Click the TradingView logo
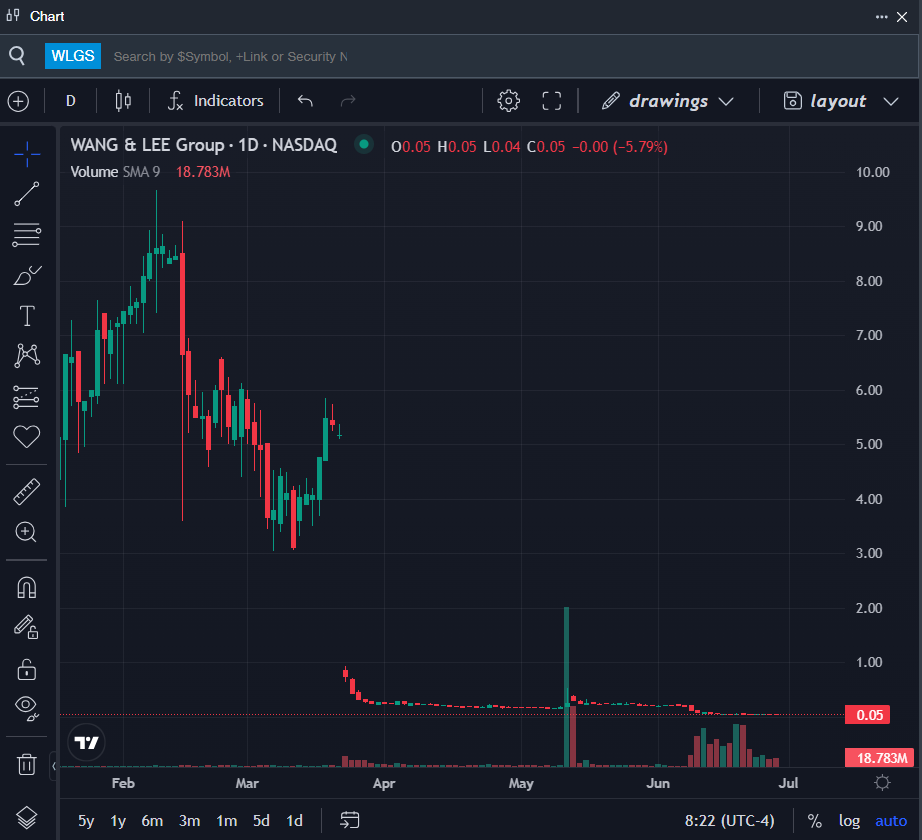 [x=86, y=742]
